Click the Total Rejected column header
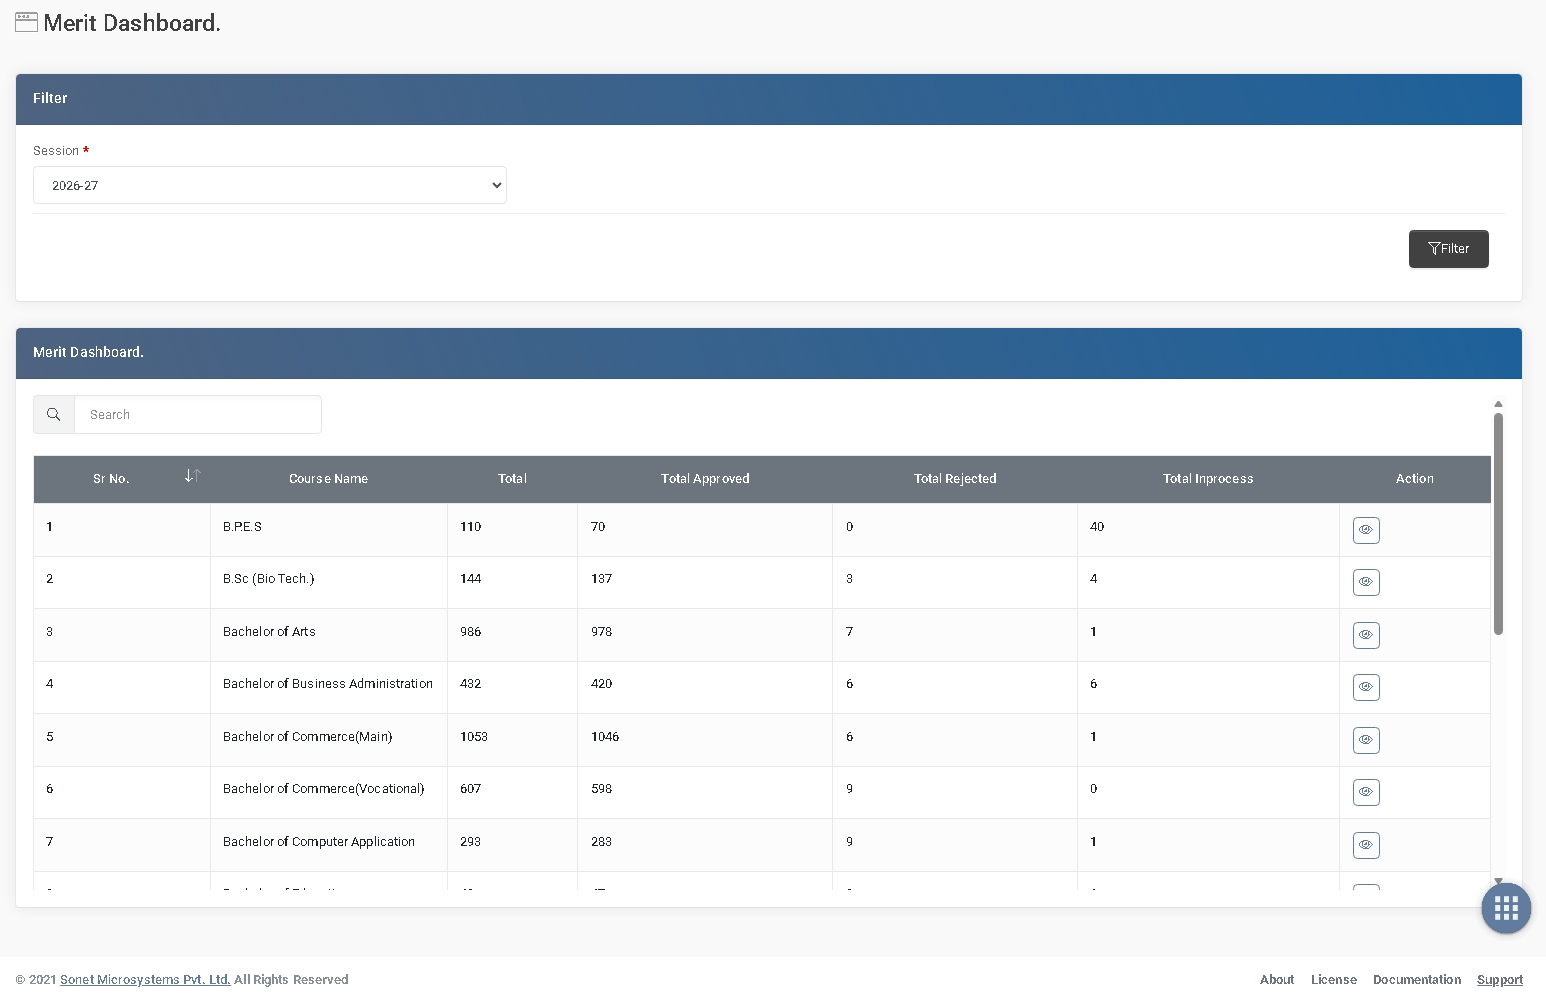The height and width of the screenshot is (999, 1546). [x=955, y=479]
